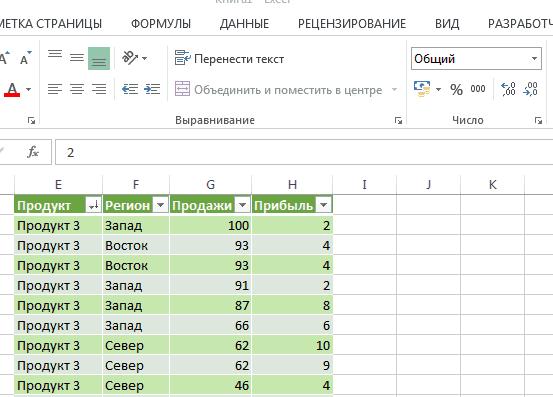Toggle bottom align for cell text
Screen dimensions: 553x397
click(x=99, y=58)
